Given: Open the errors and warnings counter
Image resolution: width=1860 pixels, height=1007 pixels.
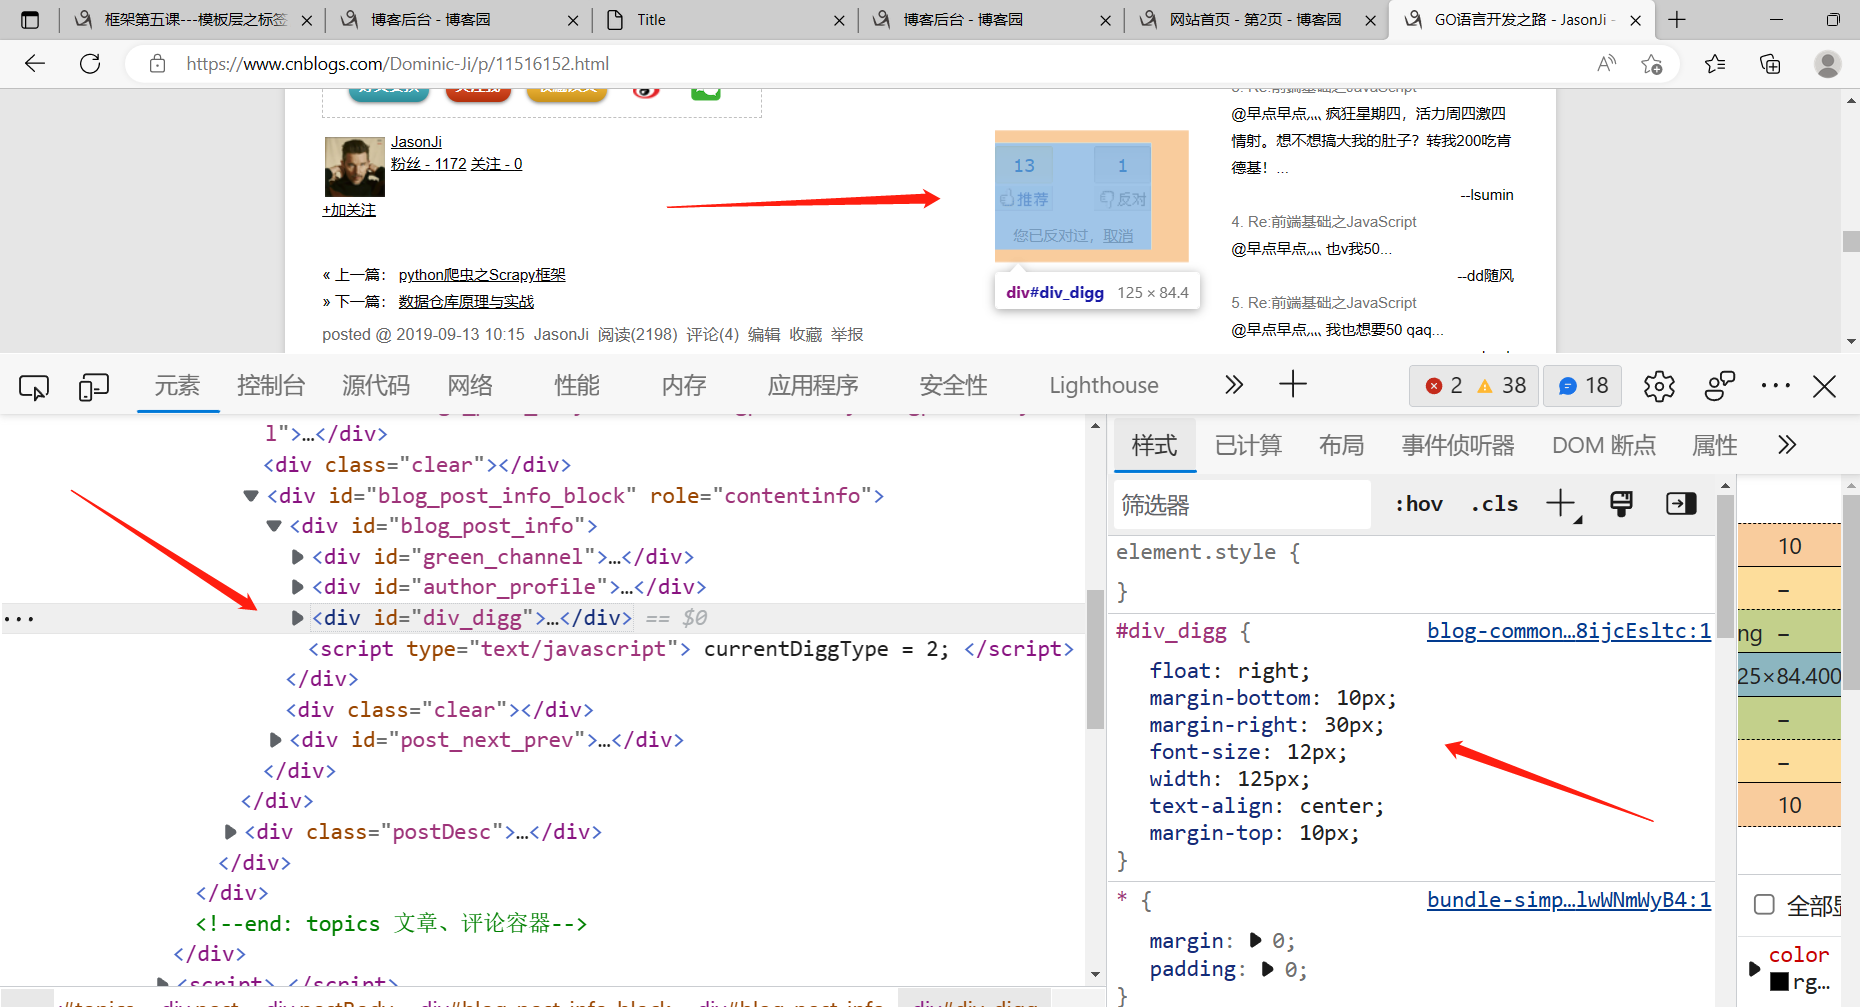Looking at the screenshot, I should tap(1474, 386).
